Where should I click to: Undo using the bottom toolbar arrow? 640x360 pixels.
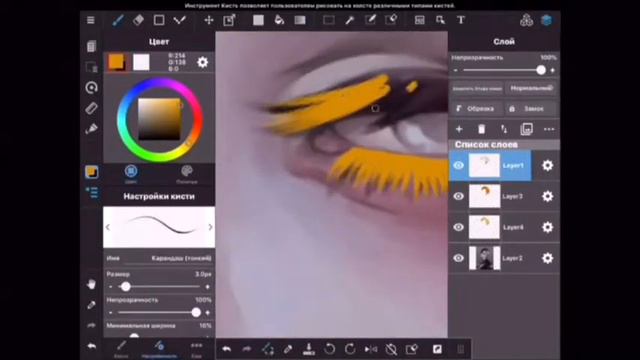pos(227,349)
